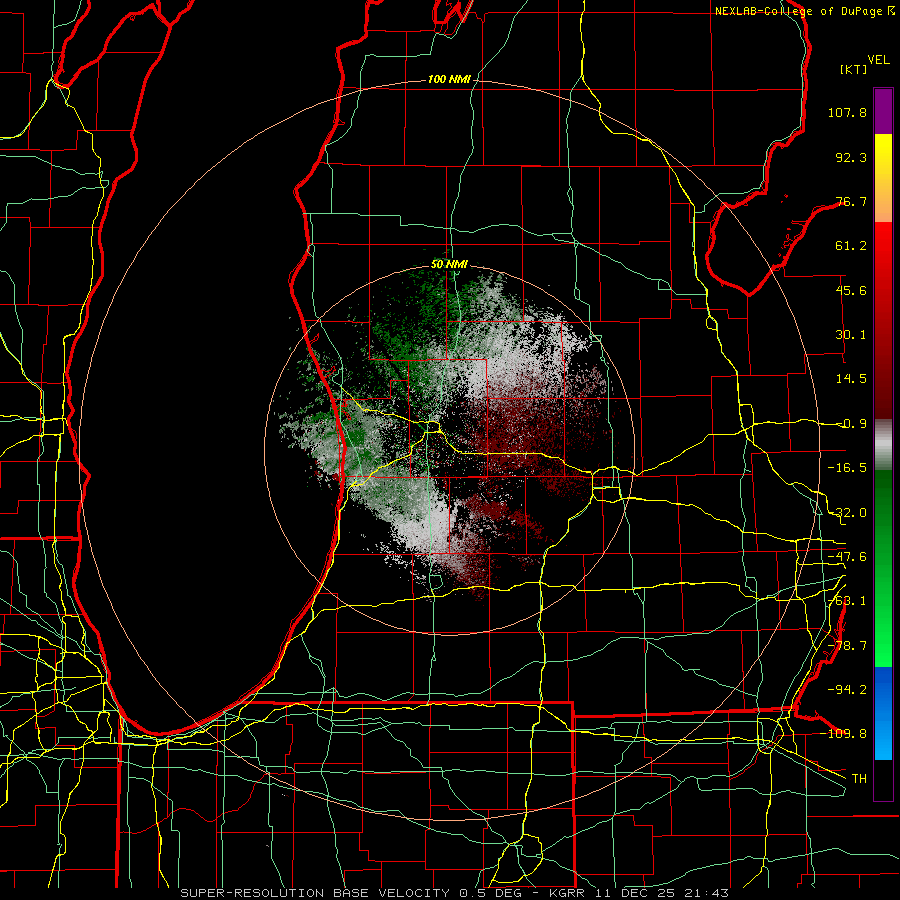The width and height of the screenshot is (900, 900).
Task: Click the 14.5 legend value
Action: (851, 379)
